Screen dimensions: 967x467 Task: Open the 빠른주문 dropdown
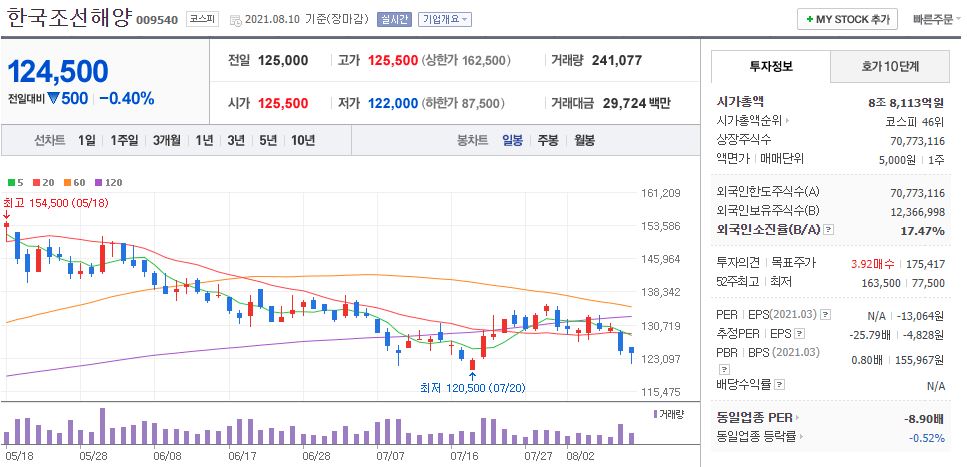pyautogui.click(x=937, y=19)
